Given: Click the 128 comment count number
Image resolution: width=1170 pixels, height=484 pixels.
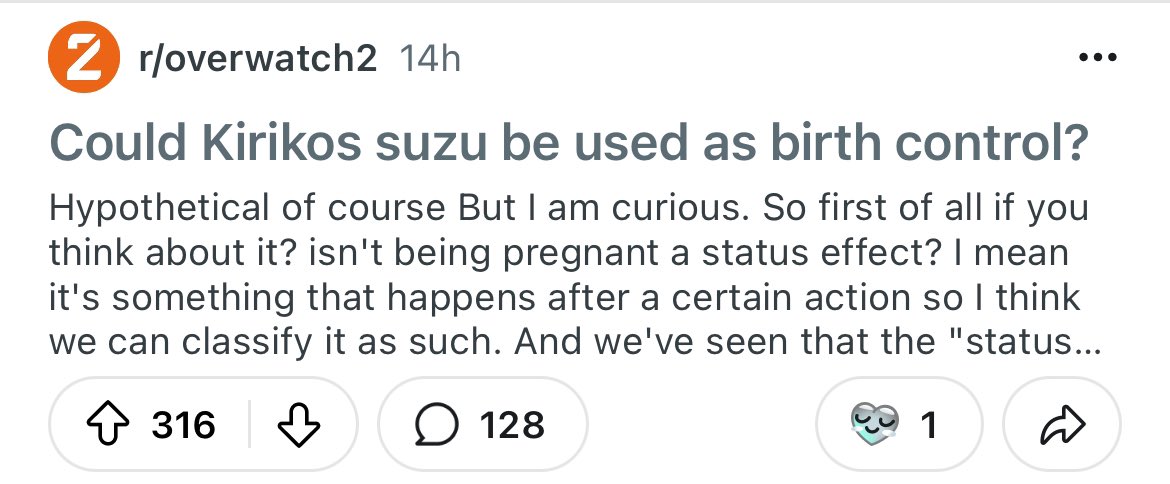Looking at the screenshot, I should tap(511, 425).
